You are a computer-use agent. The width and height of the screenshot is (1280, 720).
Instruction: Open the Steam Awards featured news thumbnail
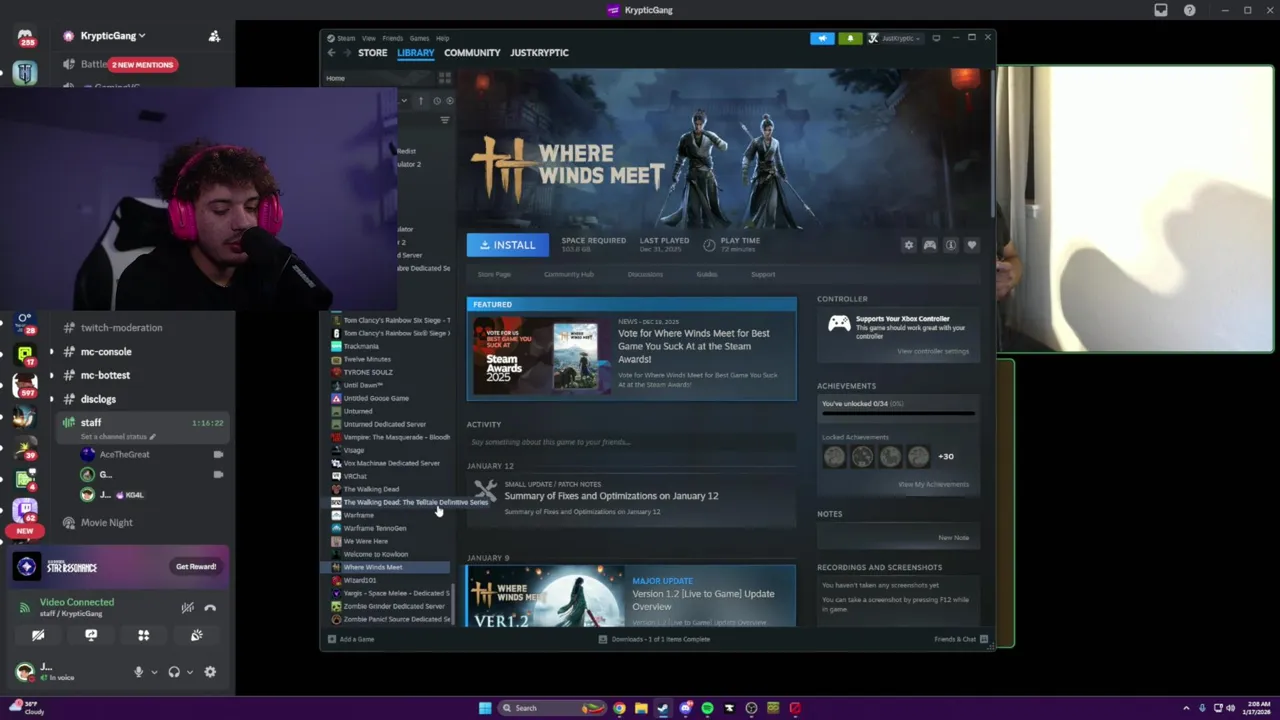(x=540, y=356)
